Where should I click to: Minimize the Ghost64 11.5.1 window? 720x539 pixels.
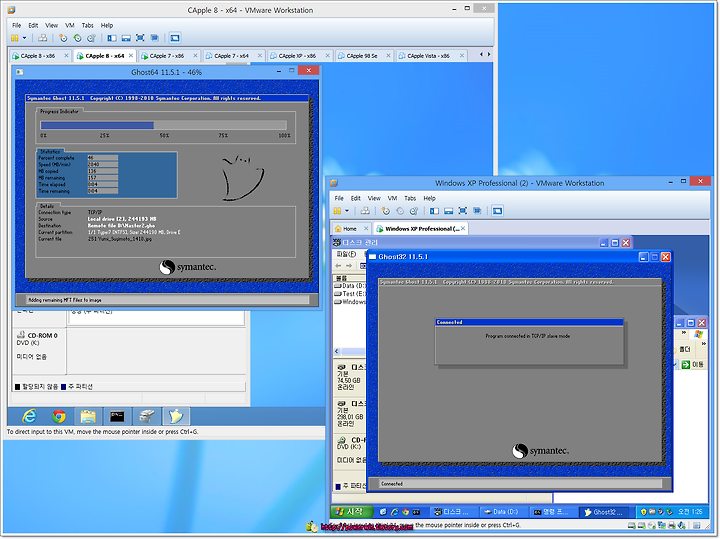279,71
